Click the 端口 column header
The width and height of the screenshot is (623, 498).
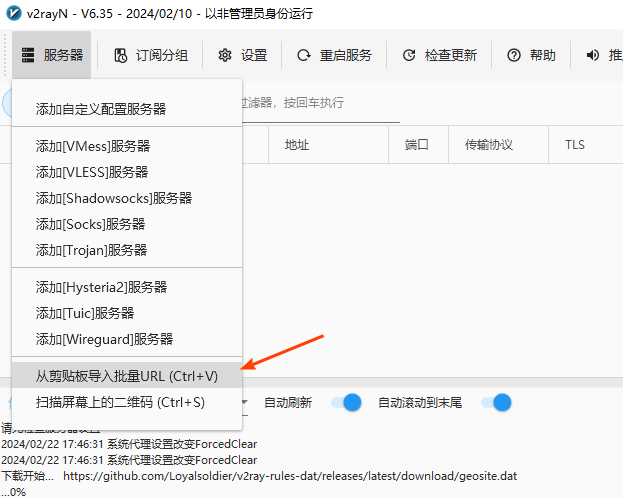pos(417,145)
